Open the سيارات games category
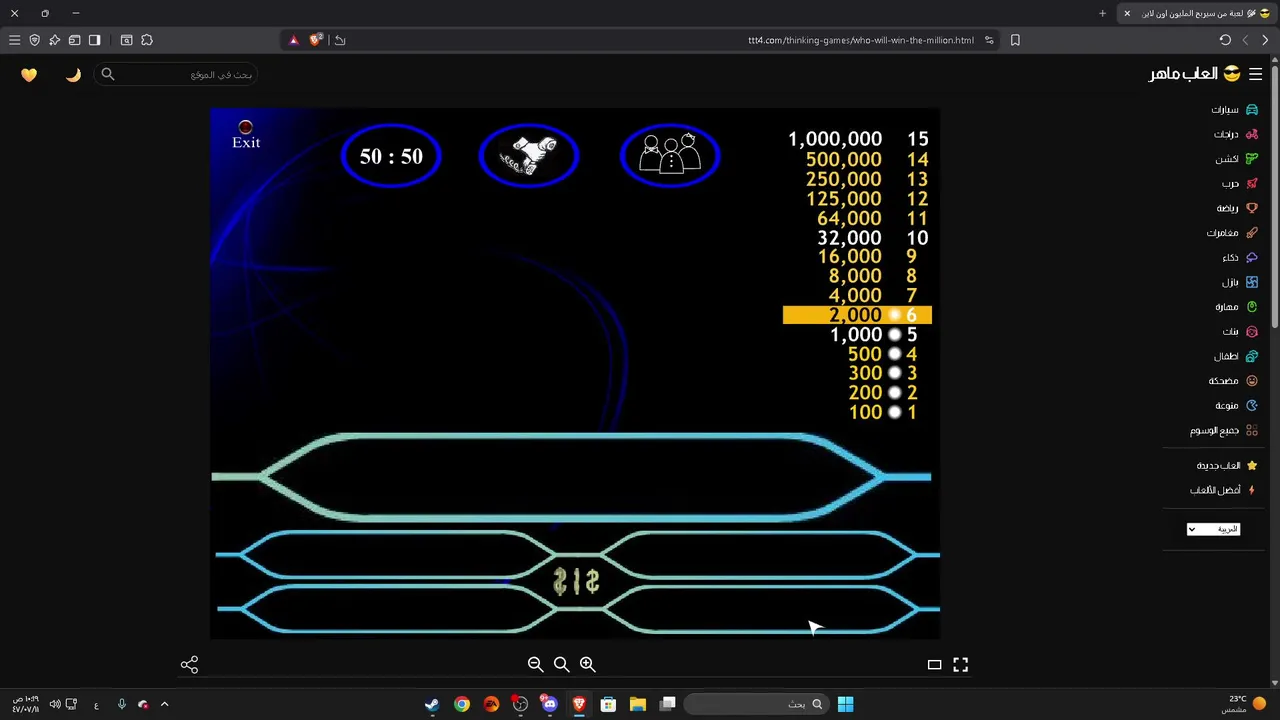 [x=1234, y=110]
